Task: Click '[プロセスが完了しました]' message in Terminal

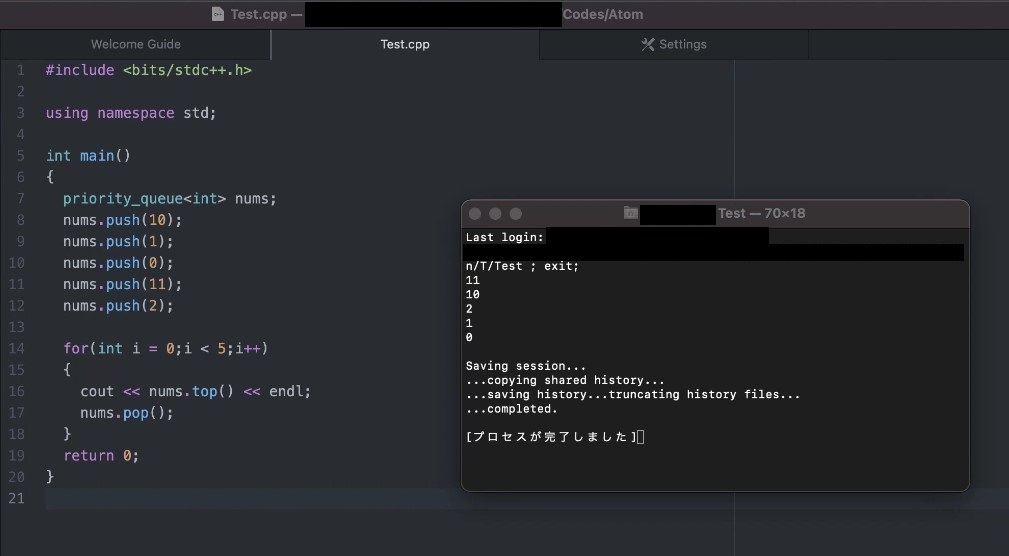Action: coord(551,437)
